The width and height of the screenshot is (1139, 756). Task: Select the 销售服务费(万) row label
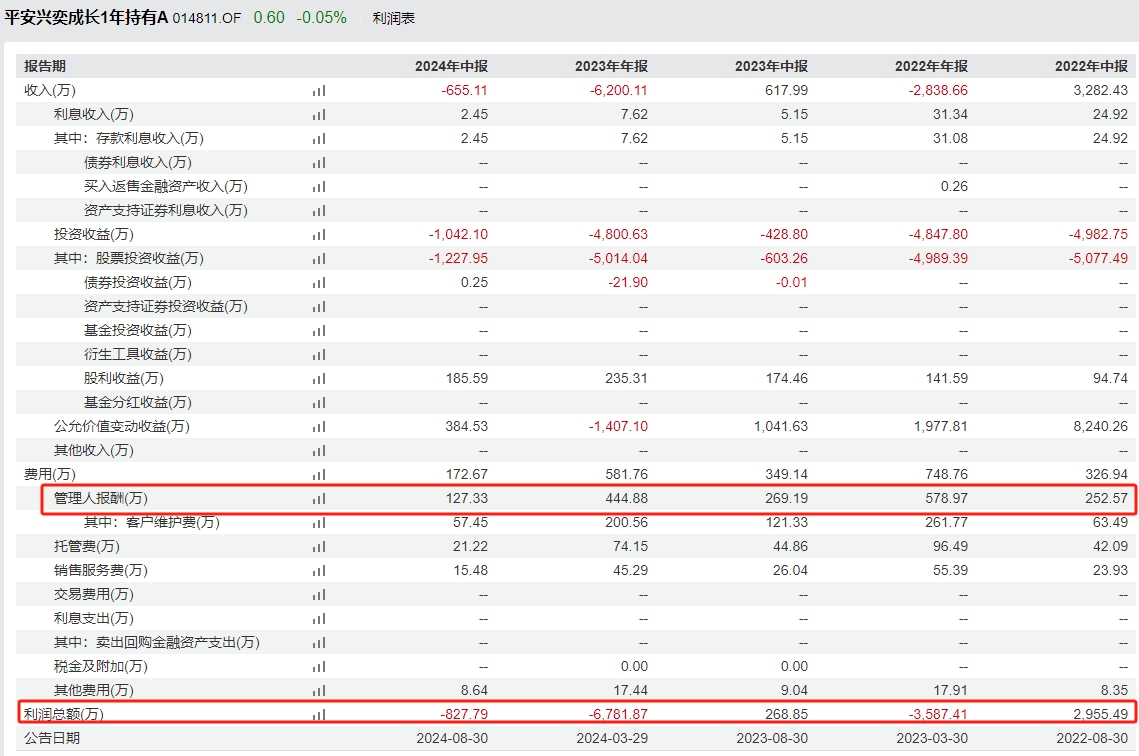(101, 570)
